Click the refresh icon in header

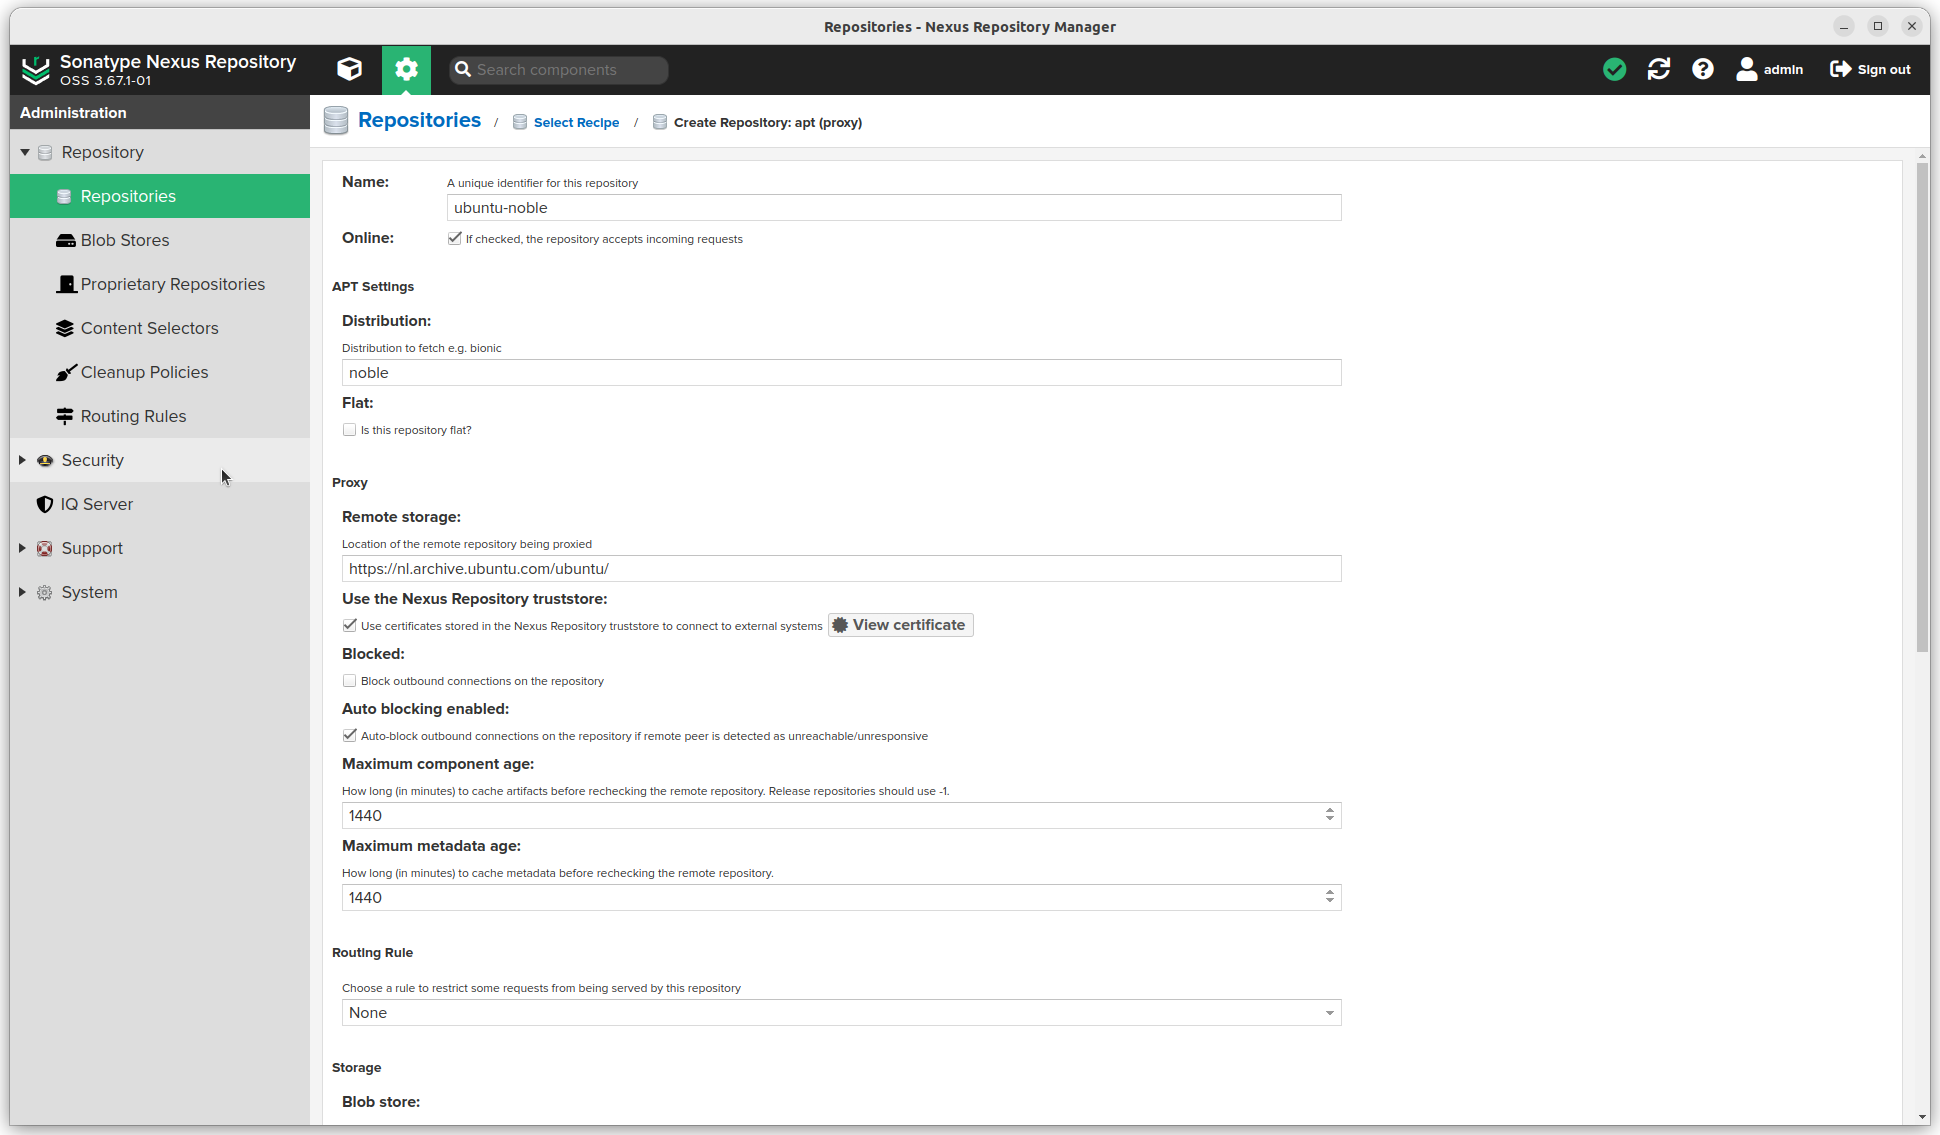1659,69
